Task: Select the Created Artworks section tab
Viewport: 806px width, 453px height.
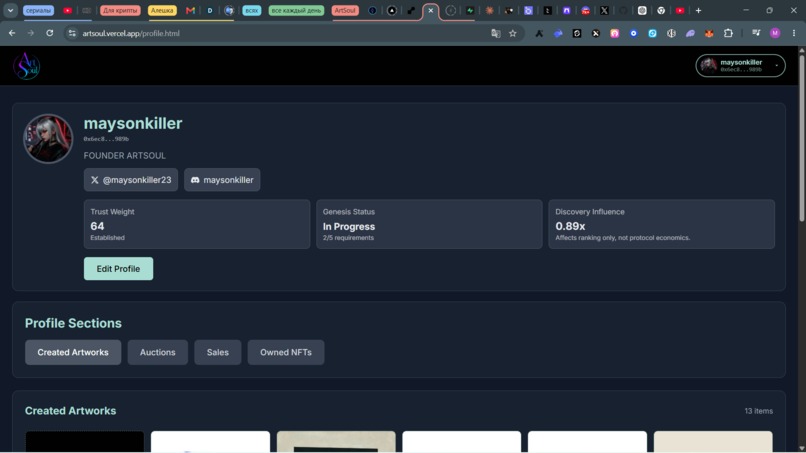Action: (73, 352)
